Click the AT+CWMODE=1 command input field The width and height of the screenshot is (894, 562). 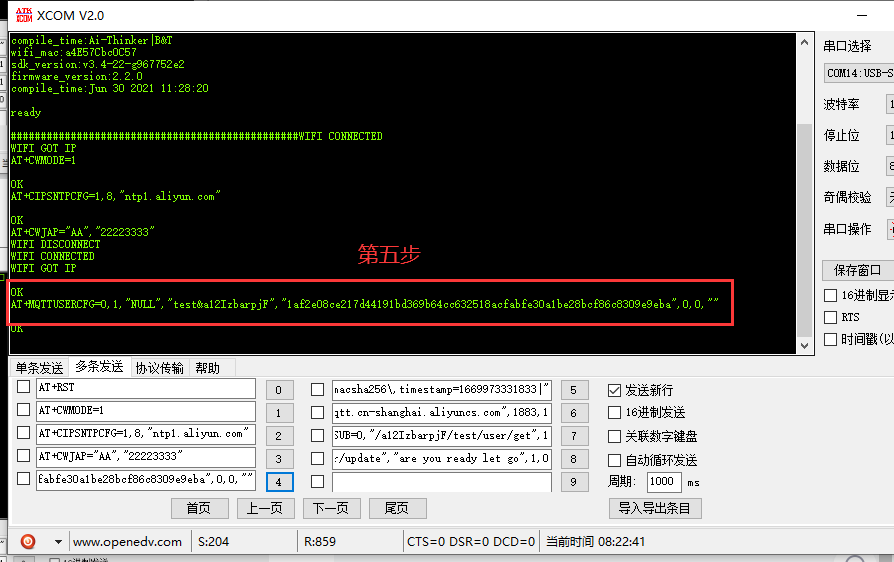(x=145, y=411)
